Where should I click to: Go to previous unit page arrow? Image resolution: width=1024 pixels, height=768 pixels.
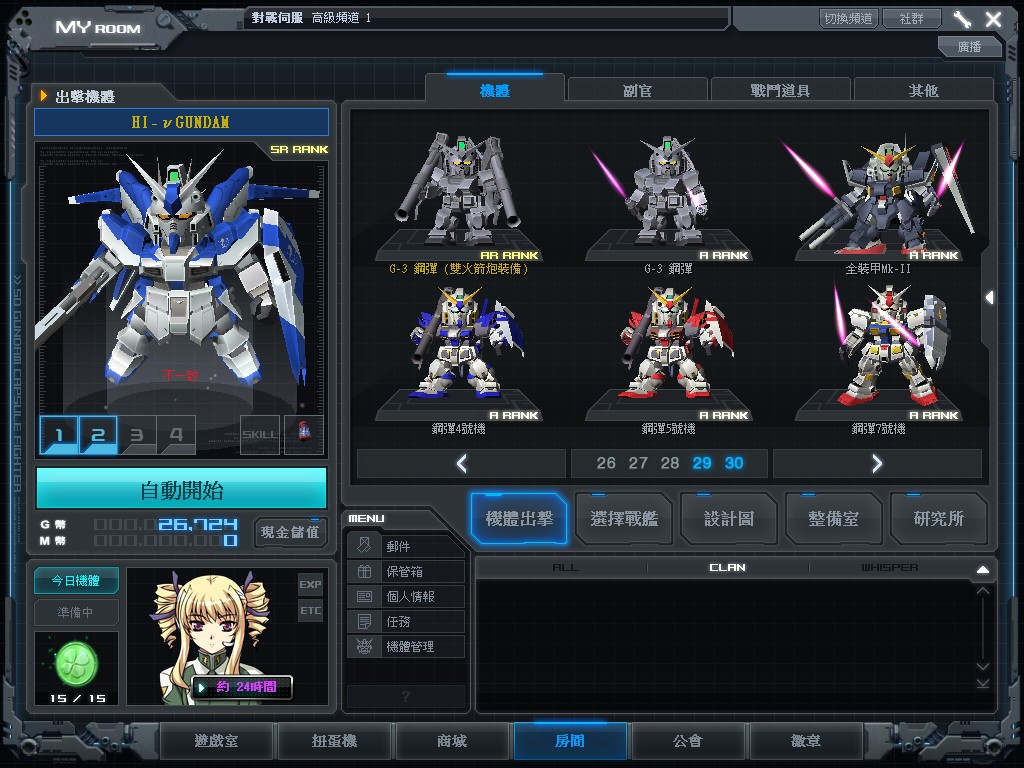tap(461, 463)
